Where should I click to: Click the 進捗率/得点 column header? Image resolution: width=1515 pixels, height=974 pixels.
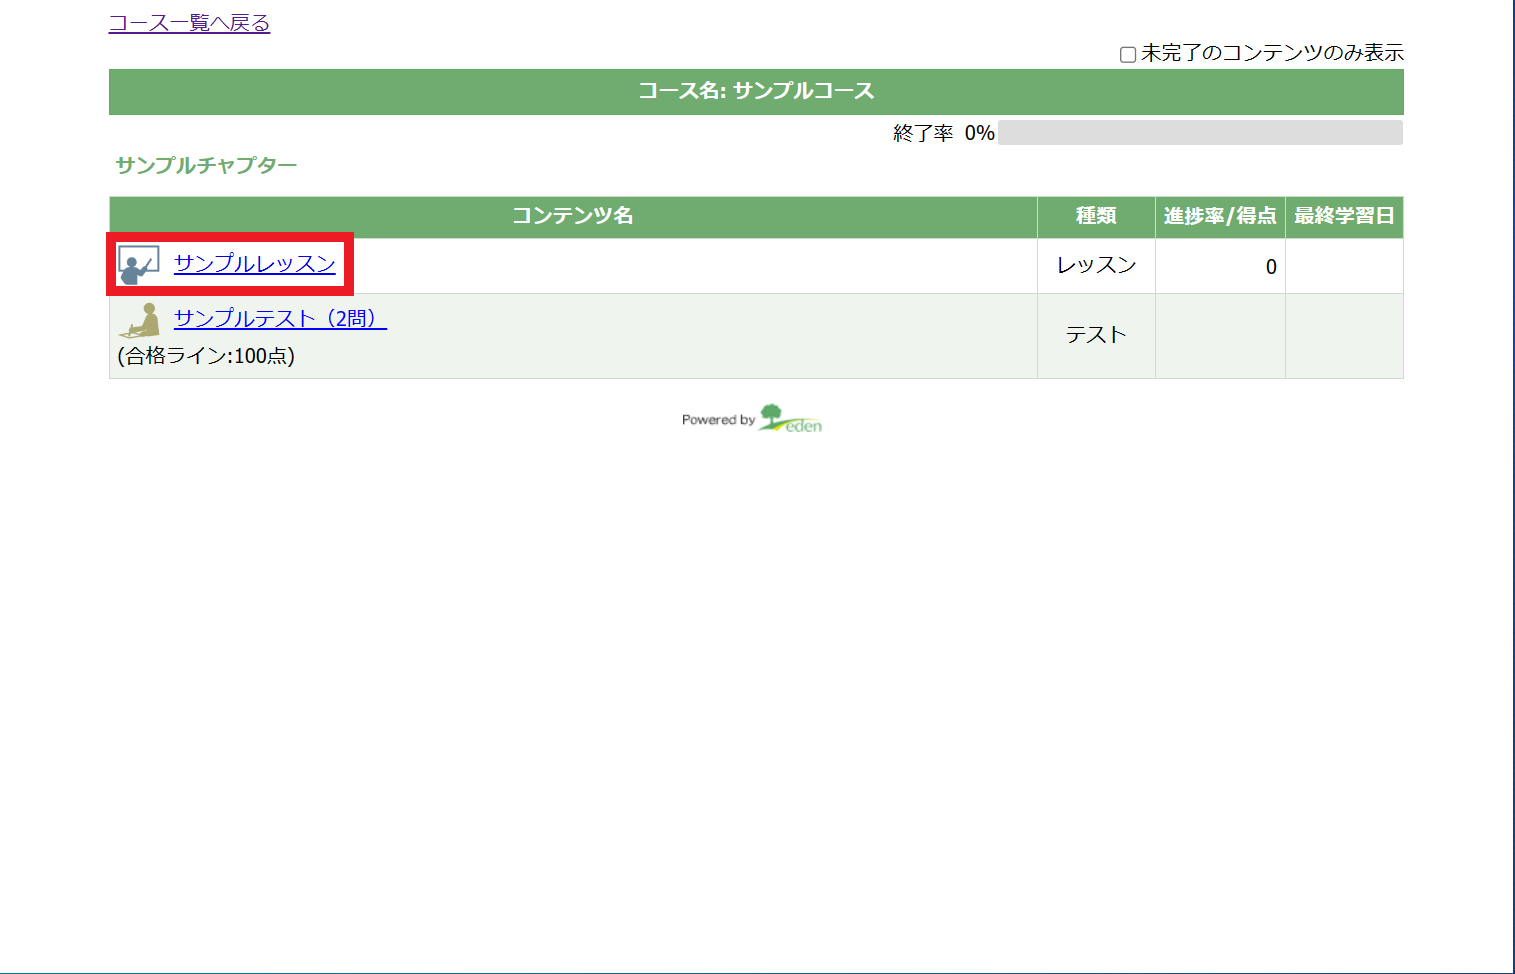pos(1220,216)
